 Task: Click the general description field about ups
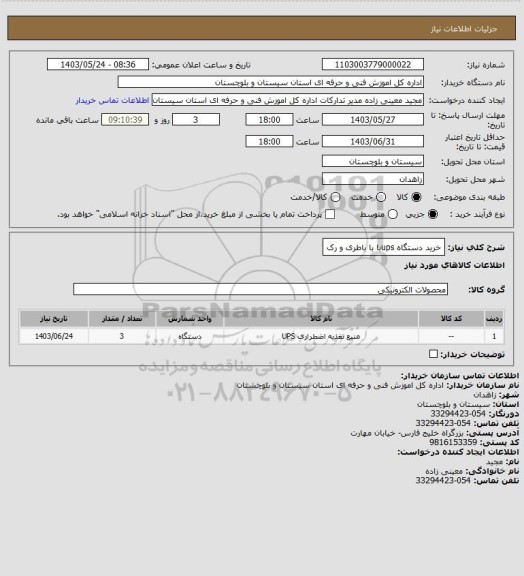point(383,247)
